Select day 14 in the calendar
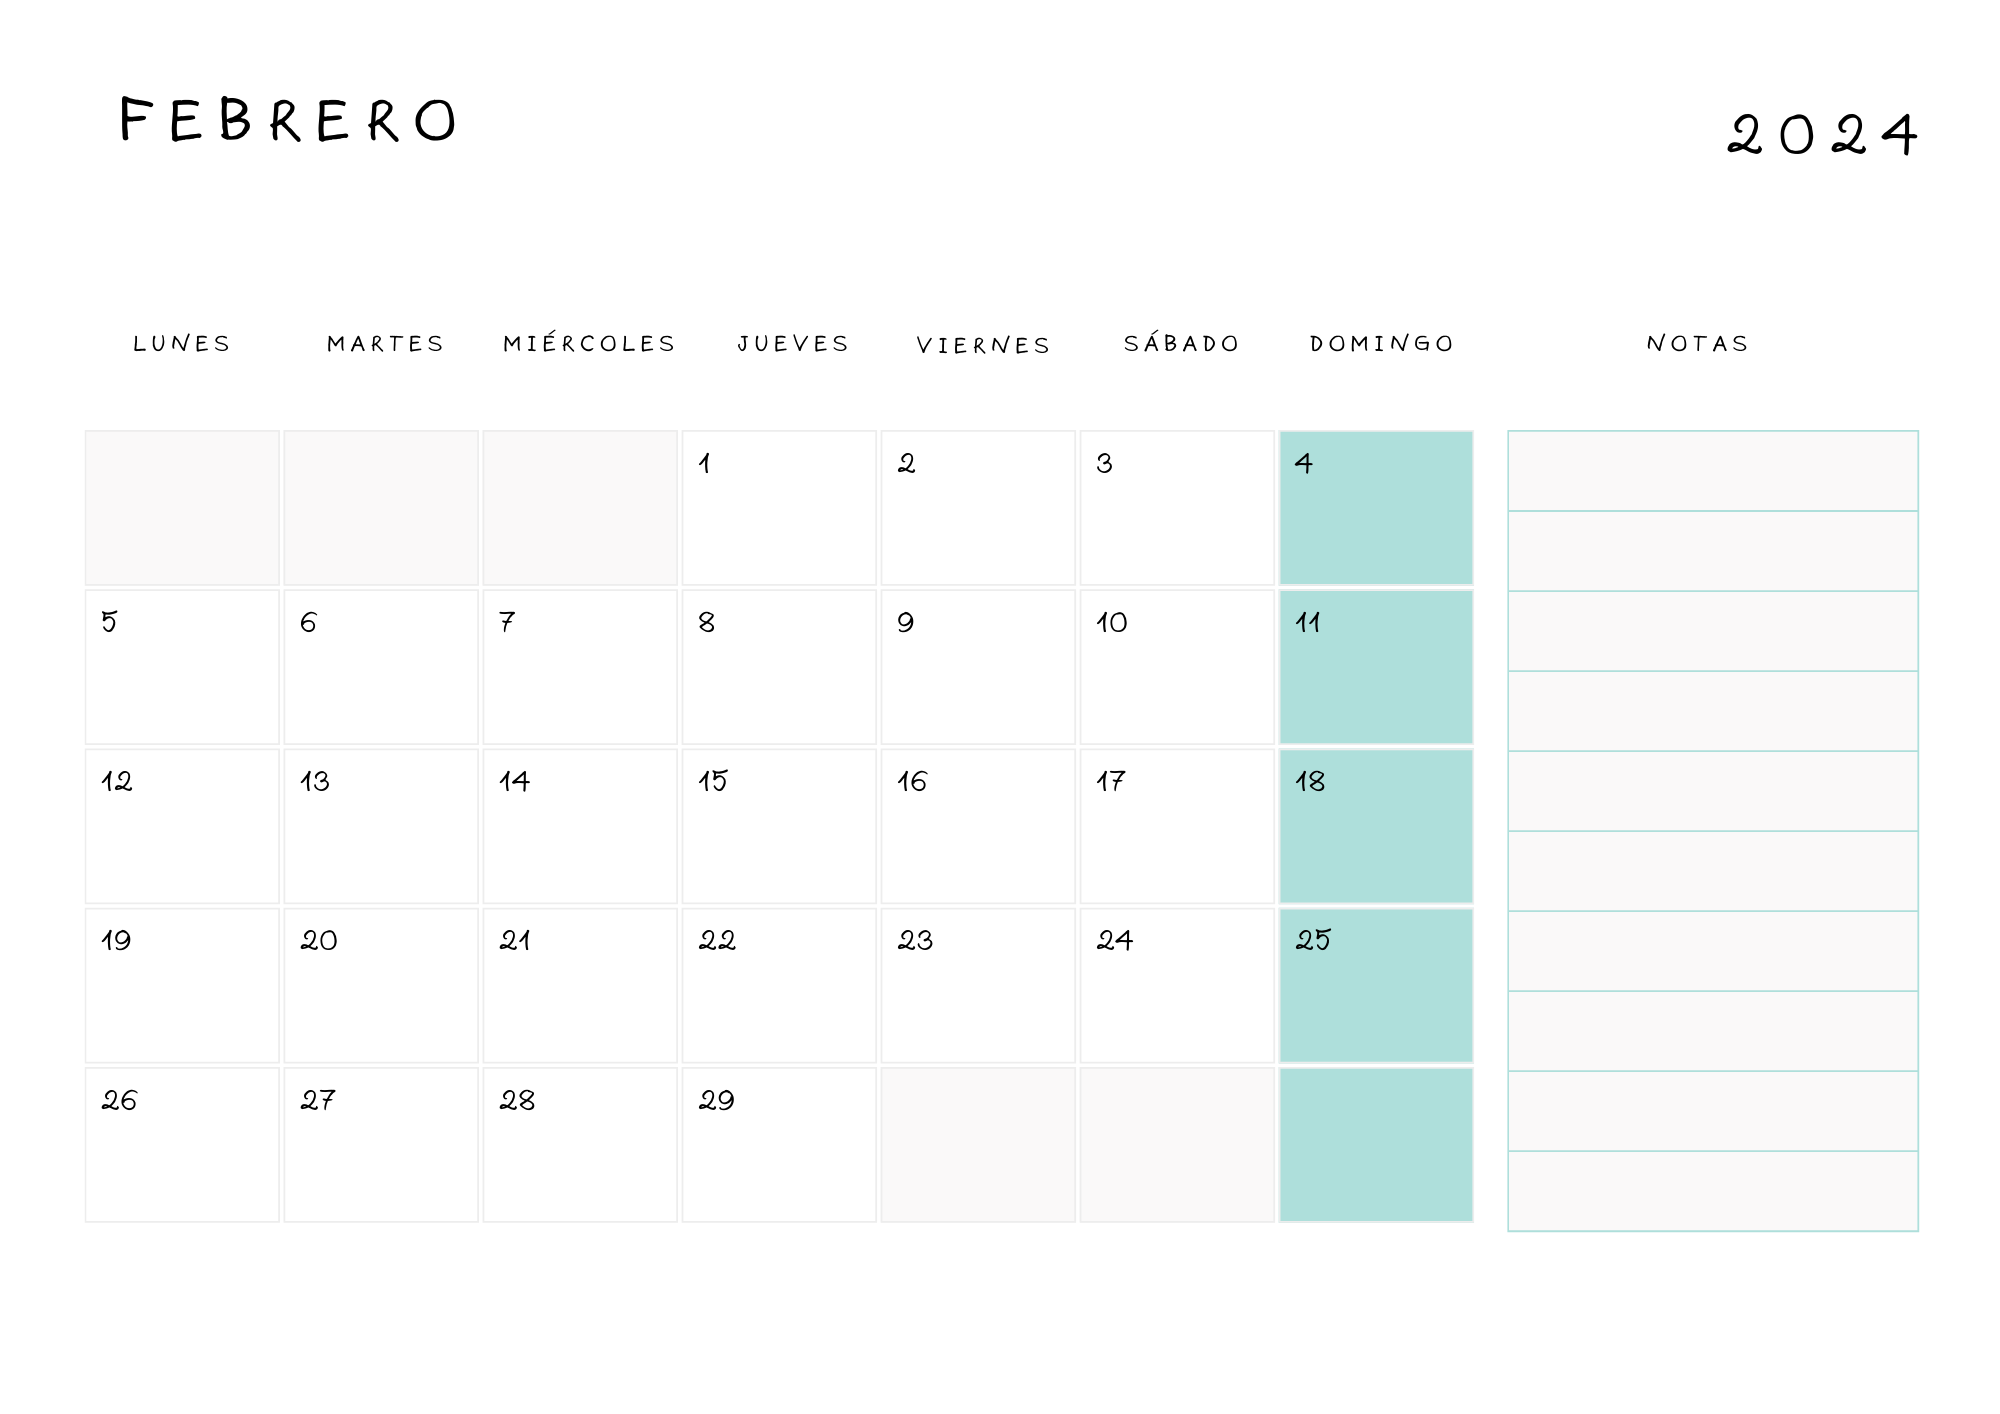This screenshot has width=2000, height=1414. (580, 826)
